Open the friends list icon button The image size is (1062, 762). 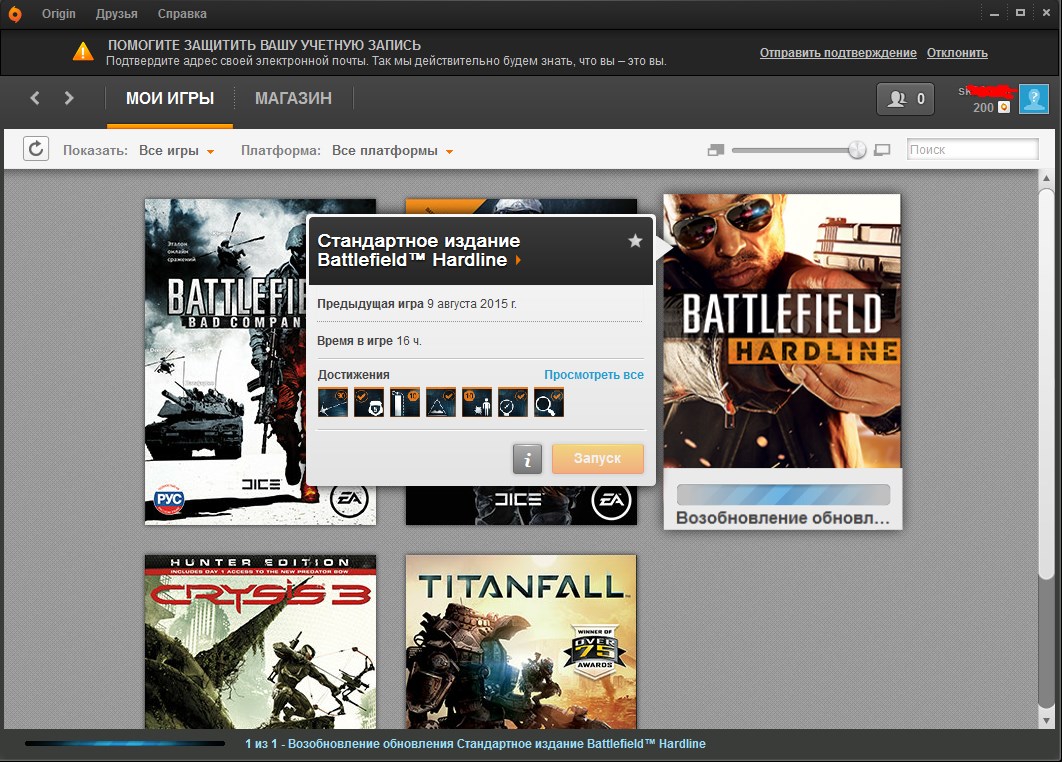pyautogui.click(x=905, y=99)
